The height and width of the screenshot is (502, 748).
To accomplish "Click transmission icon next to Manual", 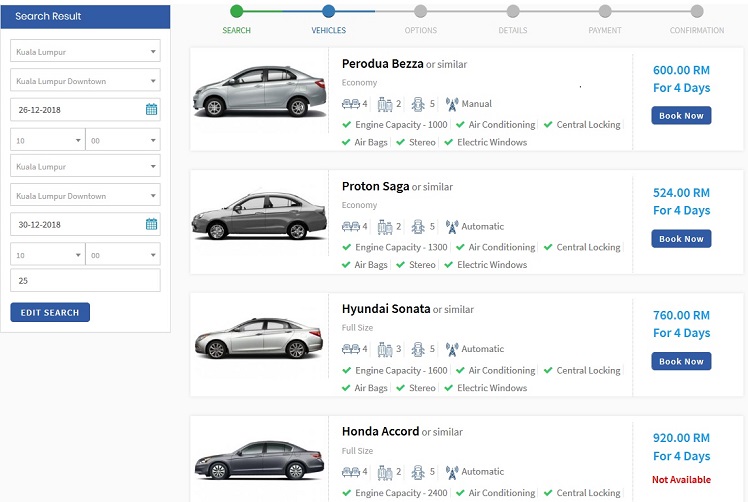I will coord(452,104).
